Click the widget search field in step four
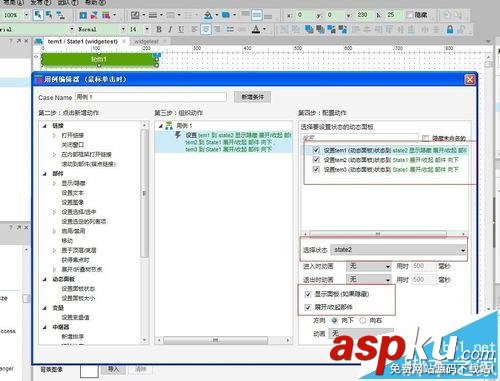This screenshot has width=500, height=381. [x=359, y=138]
